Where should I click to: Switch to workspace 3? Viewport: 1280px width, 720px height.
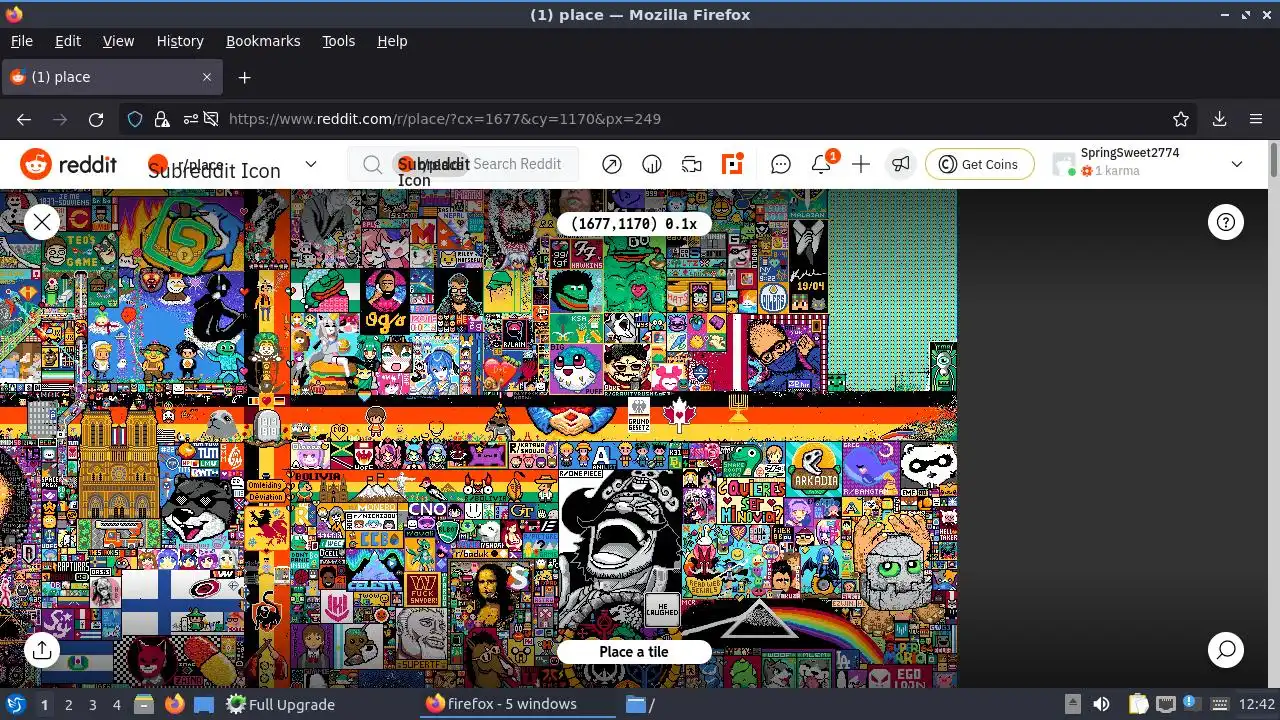click(92, 704)
